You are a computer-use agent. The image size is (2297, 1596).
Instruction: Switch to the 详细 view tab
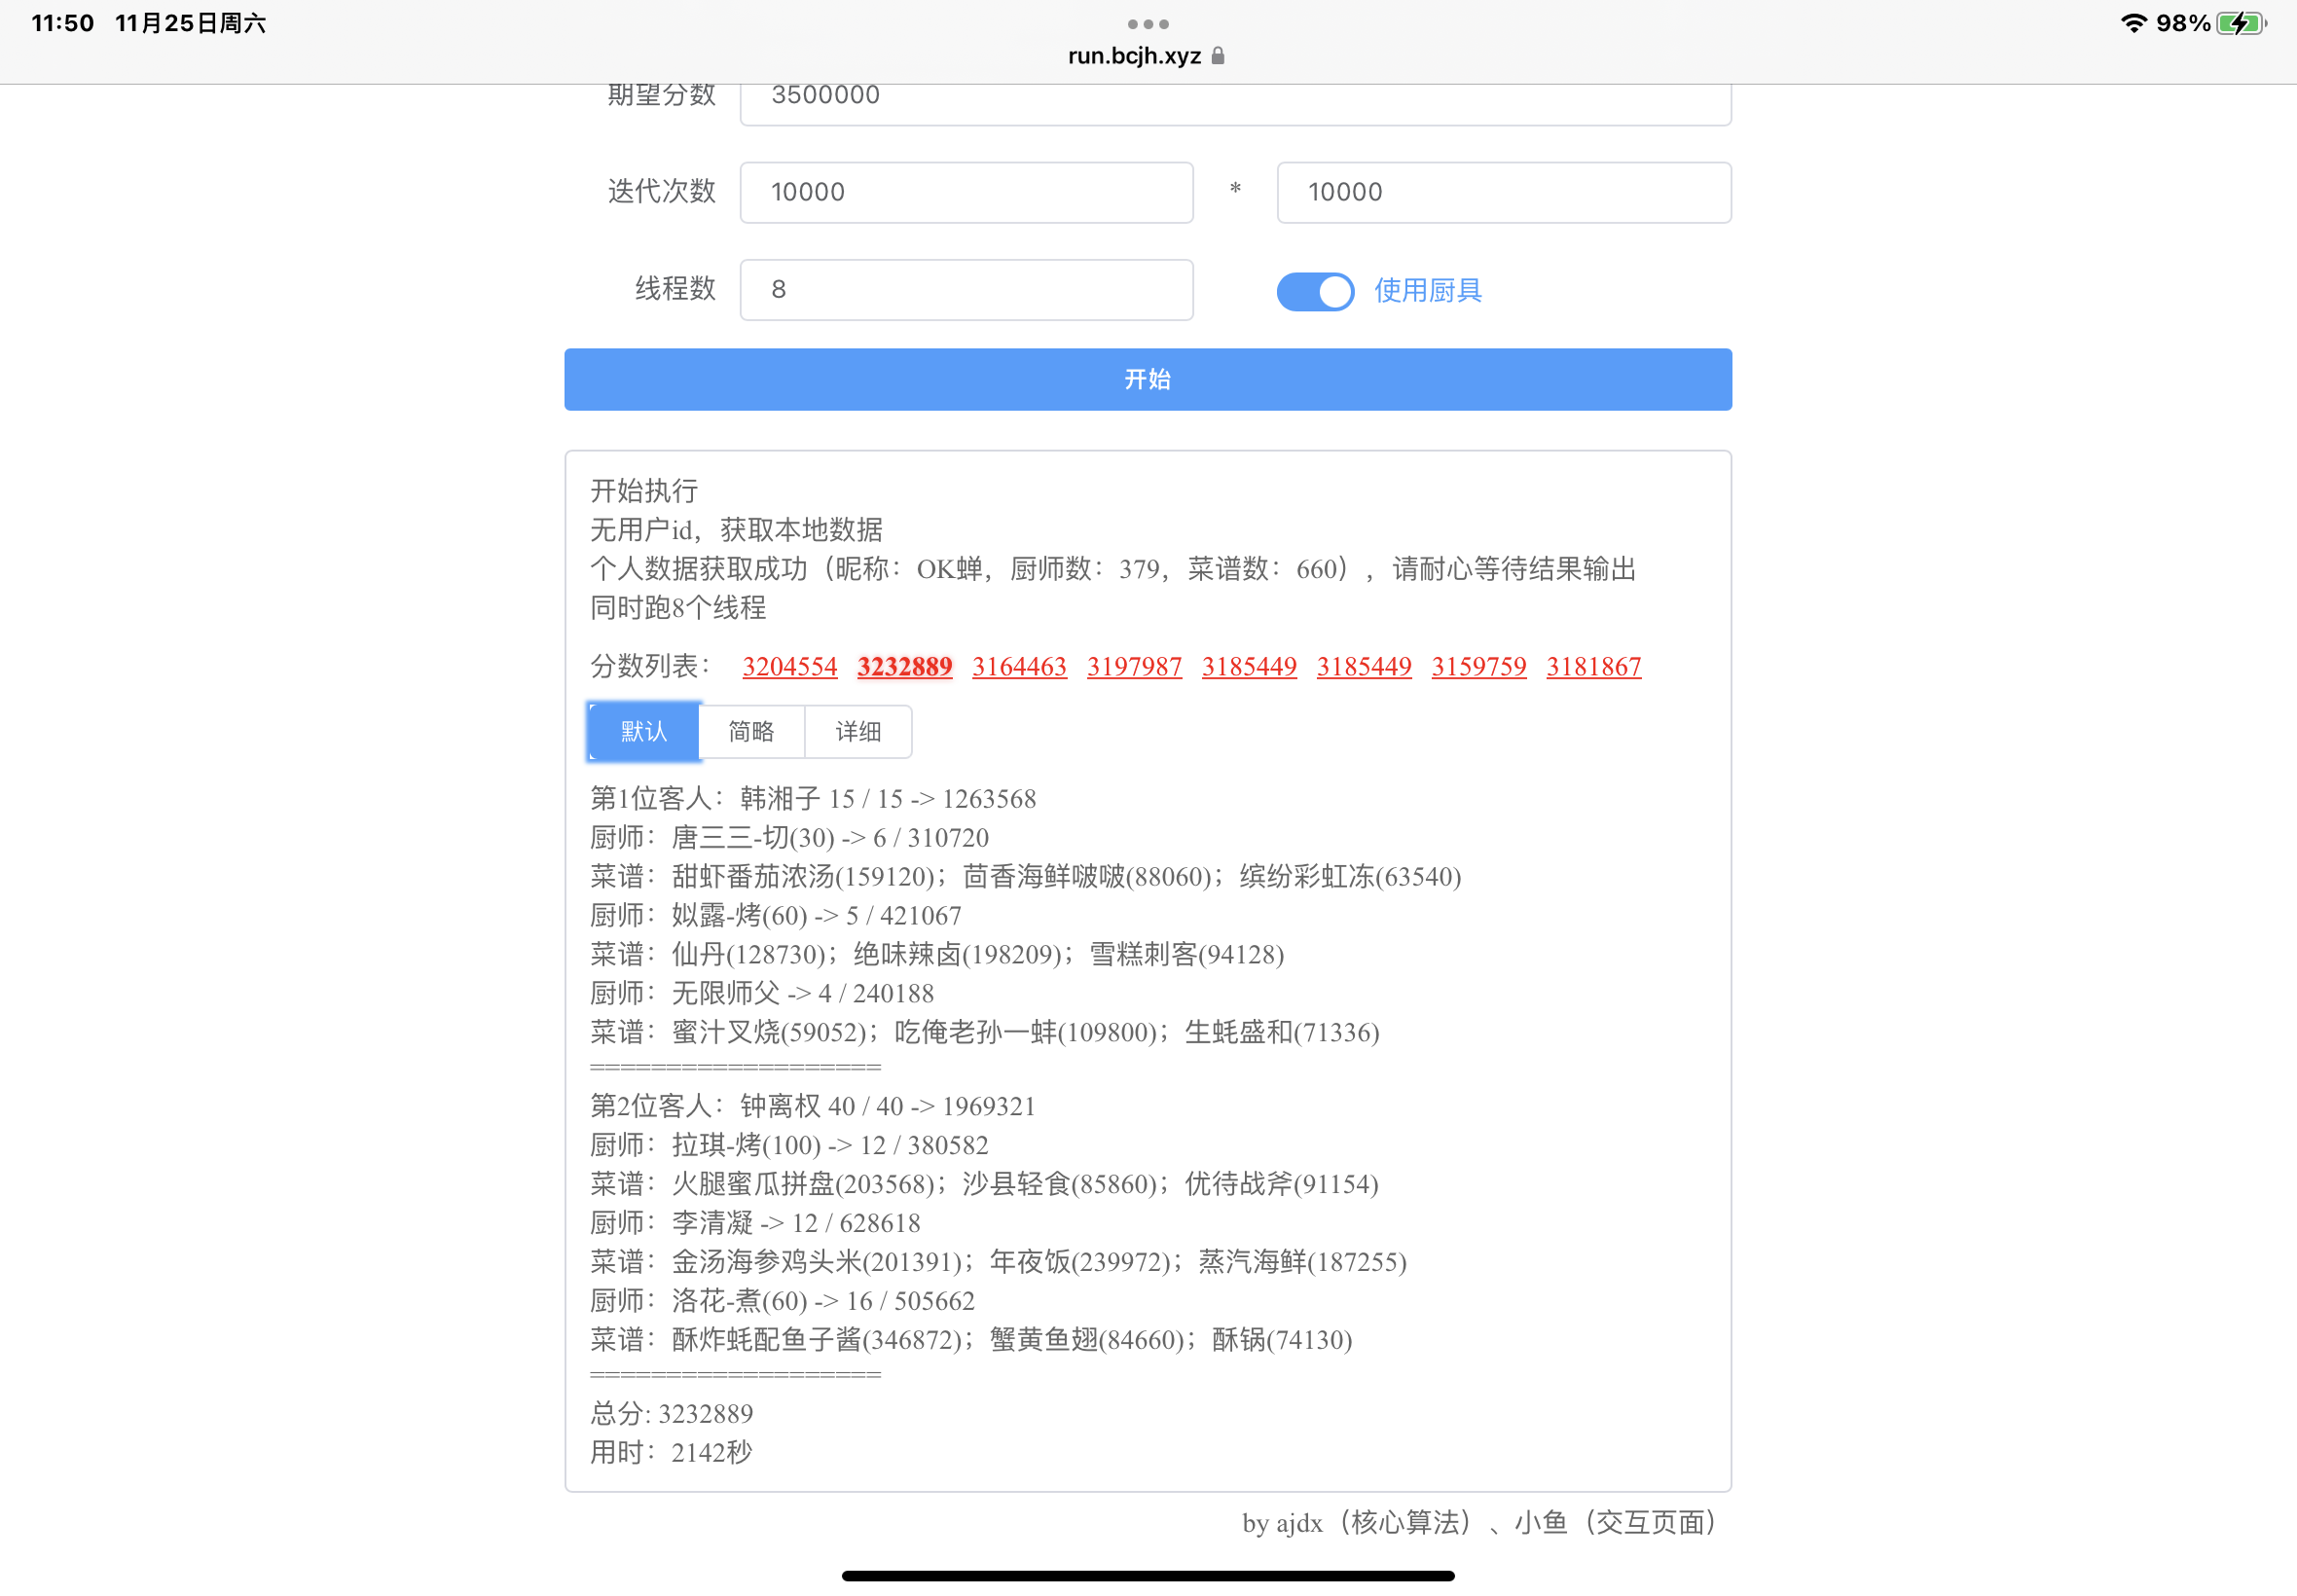tap(858, 731)
